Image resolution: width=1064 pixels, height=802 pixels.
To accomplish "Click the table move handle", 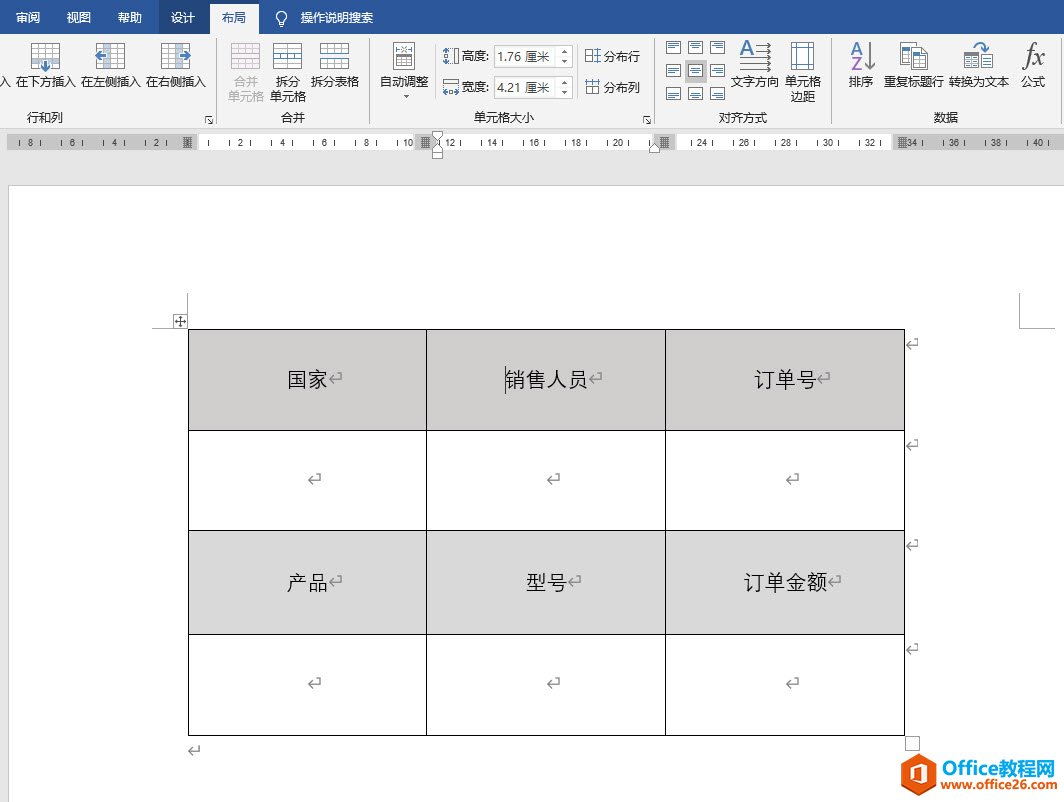I will pos(180,321).
